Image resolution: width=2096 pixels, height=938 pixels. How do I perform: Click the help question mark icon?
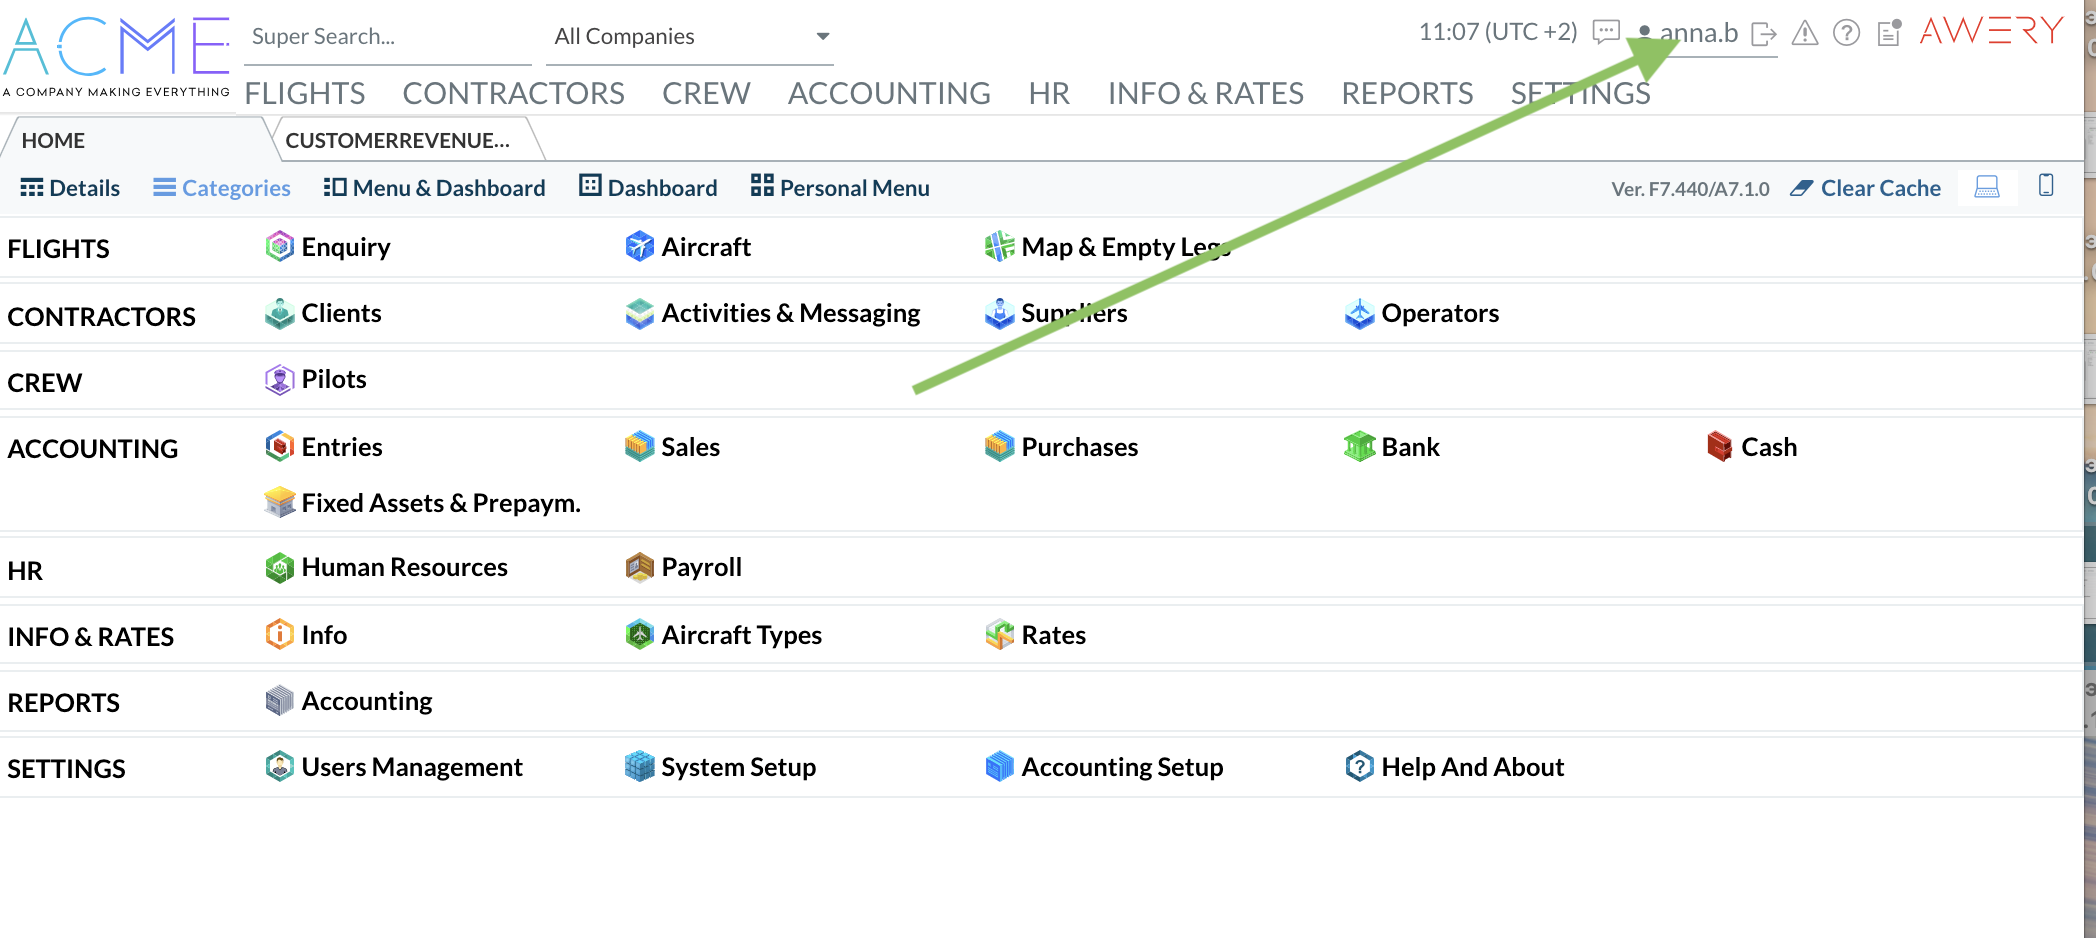pyautogui.click(x=1846, y=34)
